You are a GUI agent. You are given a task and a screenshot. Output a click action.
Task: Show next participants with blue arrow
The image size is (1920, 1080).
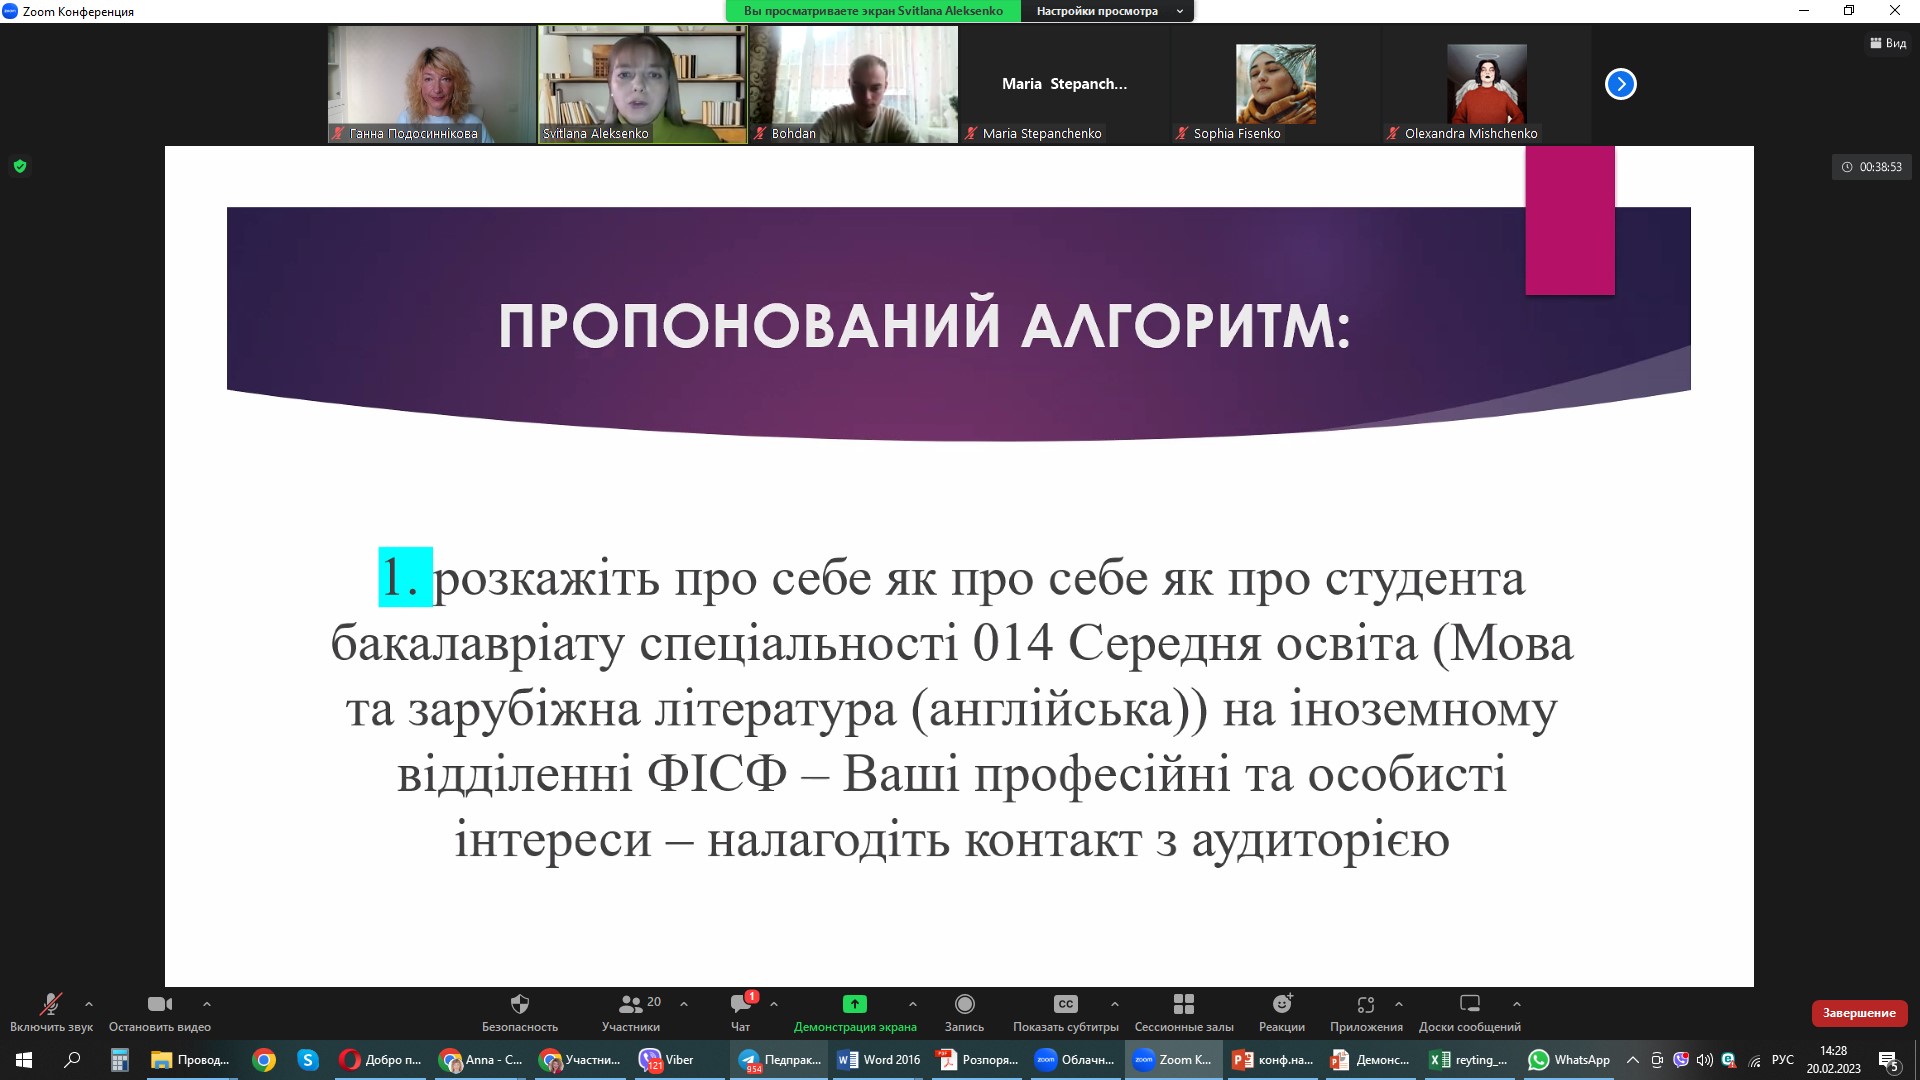click(x=1620, y=84)
